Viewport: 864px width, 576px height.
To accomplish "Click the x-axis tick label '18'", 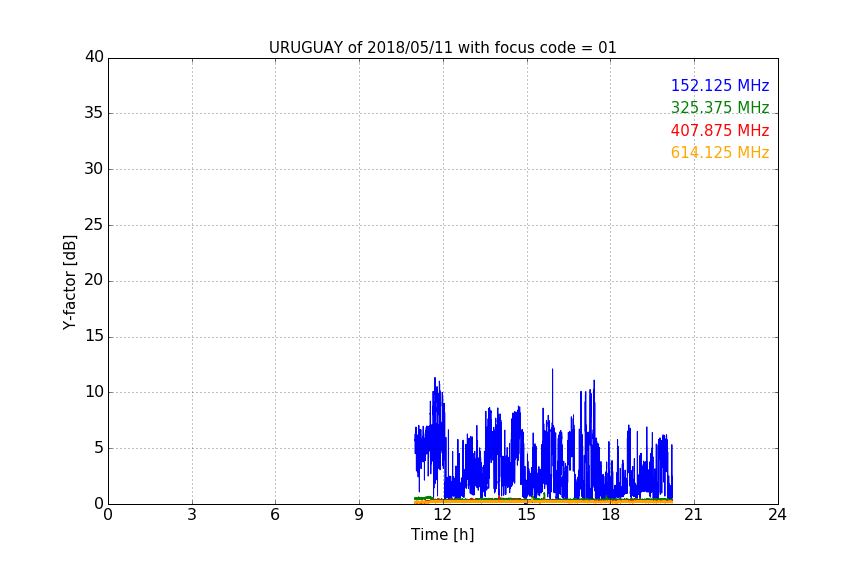I will click(611, 515).
